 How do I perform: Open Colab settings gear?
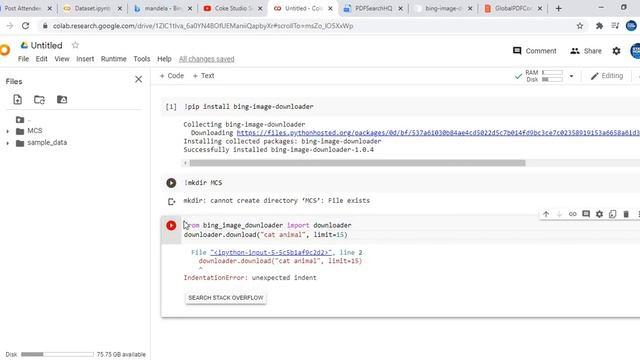616,51
